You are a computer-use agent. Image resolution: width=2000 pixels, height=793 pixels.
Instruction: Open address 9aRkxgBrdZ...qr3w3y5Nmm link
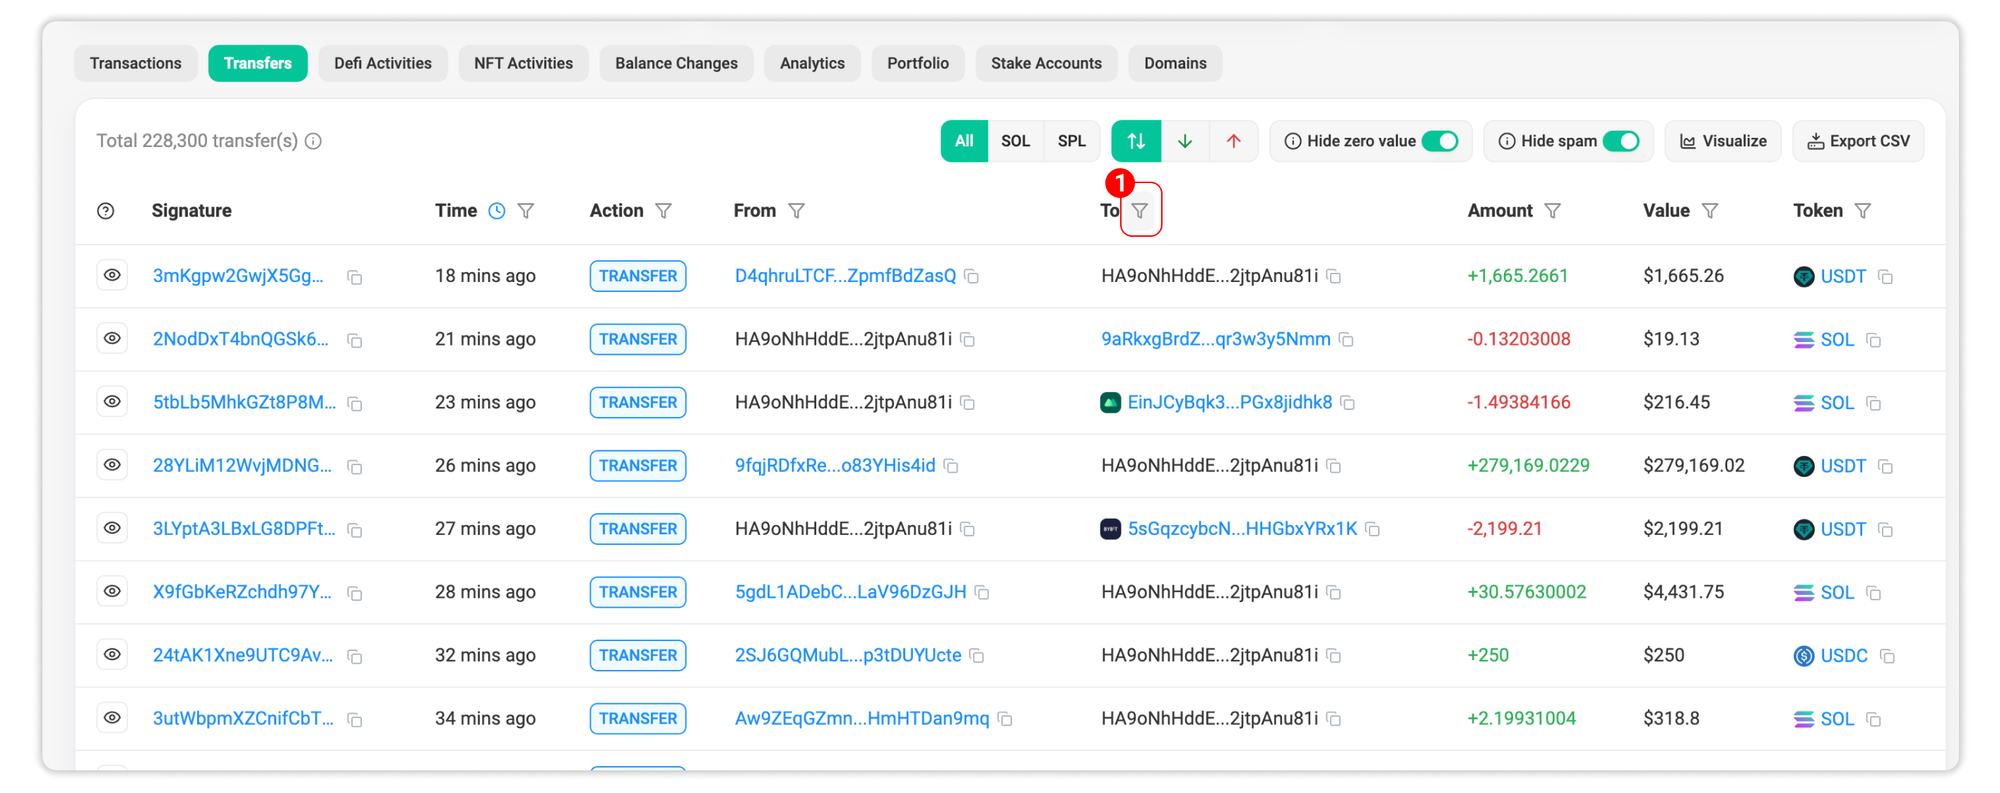coord(1215,339)
